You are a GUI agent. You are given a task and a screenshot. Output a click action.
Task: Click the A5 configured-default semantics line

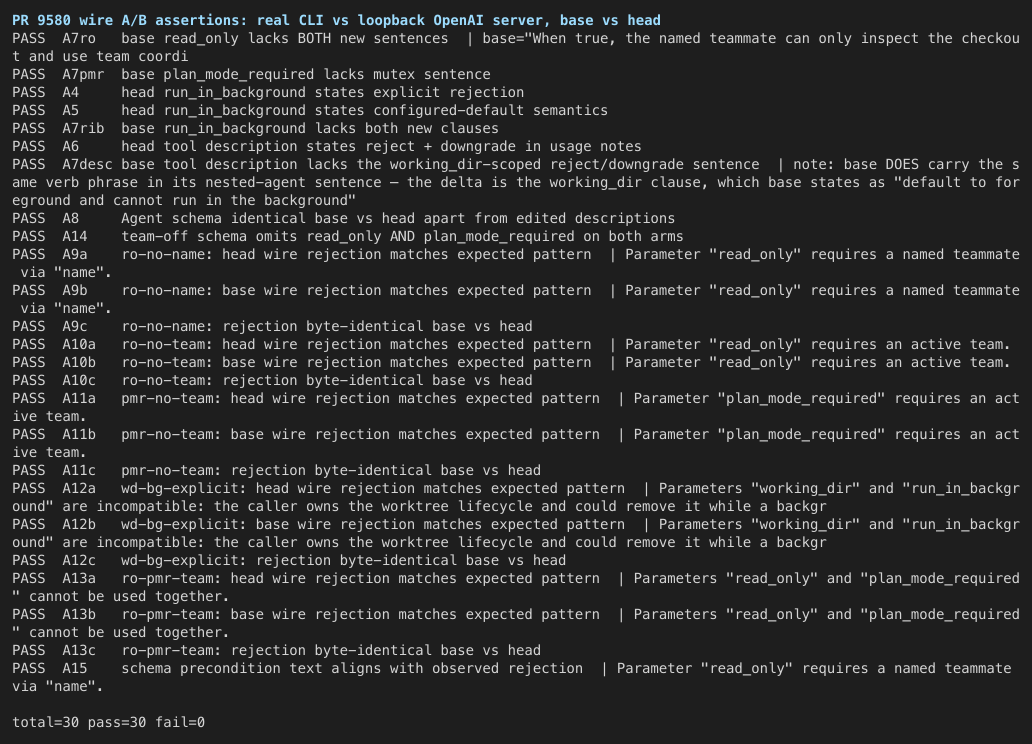pyautogui.click(x=310, y=110)
